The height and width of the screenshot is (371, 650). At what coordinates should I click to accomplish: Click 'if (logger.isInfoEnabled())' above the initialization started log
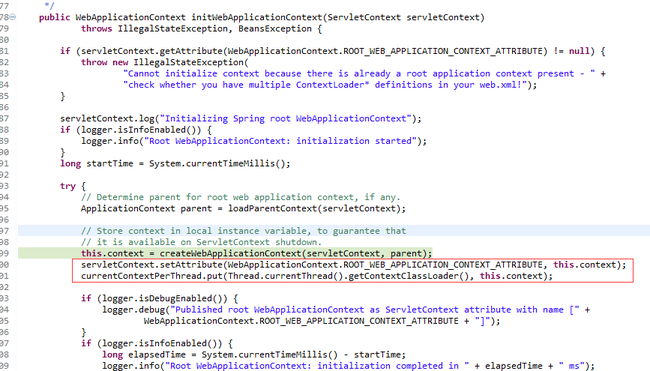(136, 130)
